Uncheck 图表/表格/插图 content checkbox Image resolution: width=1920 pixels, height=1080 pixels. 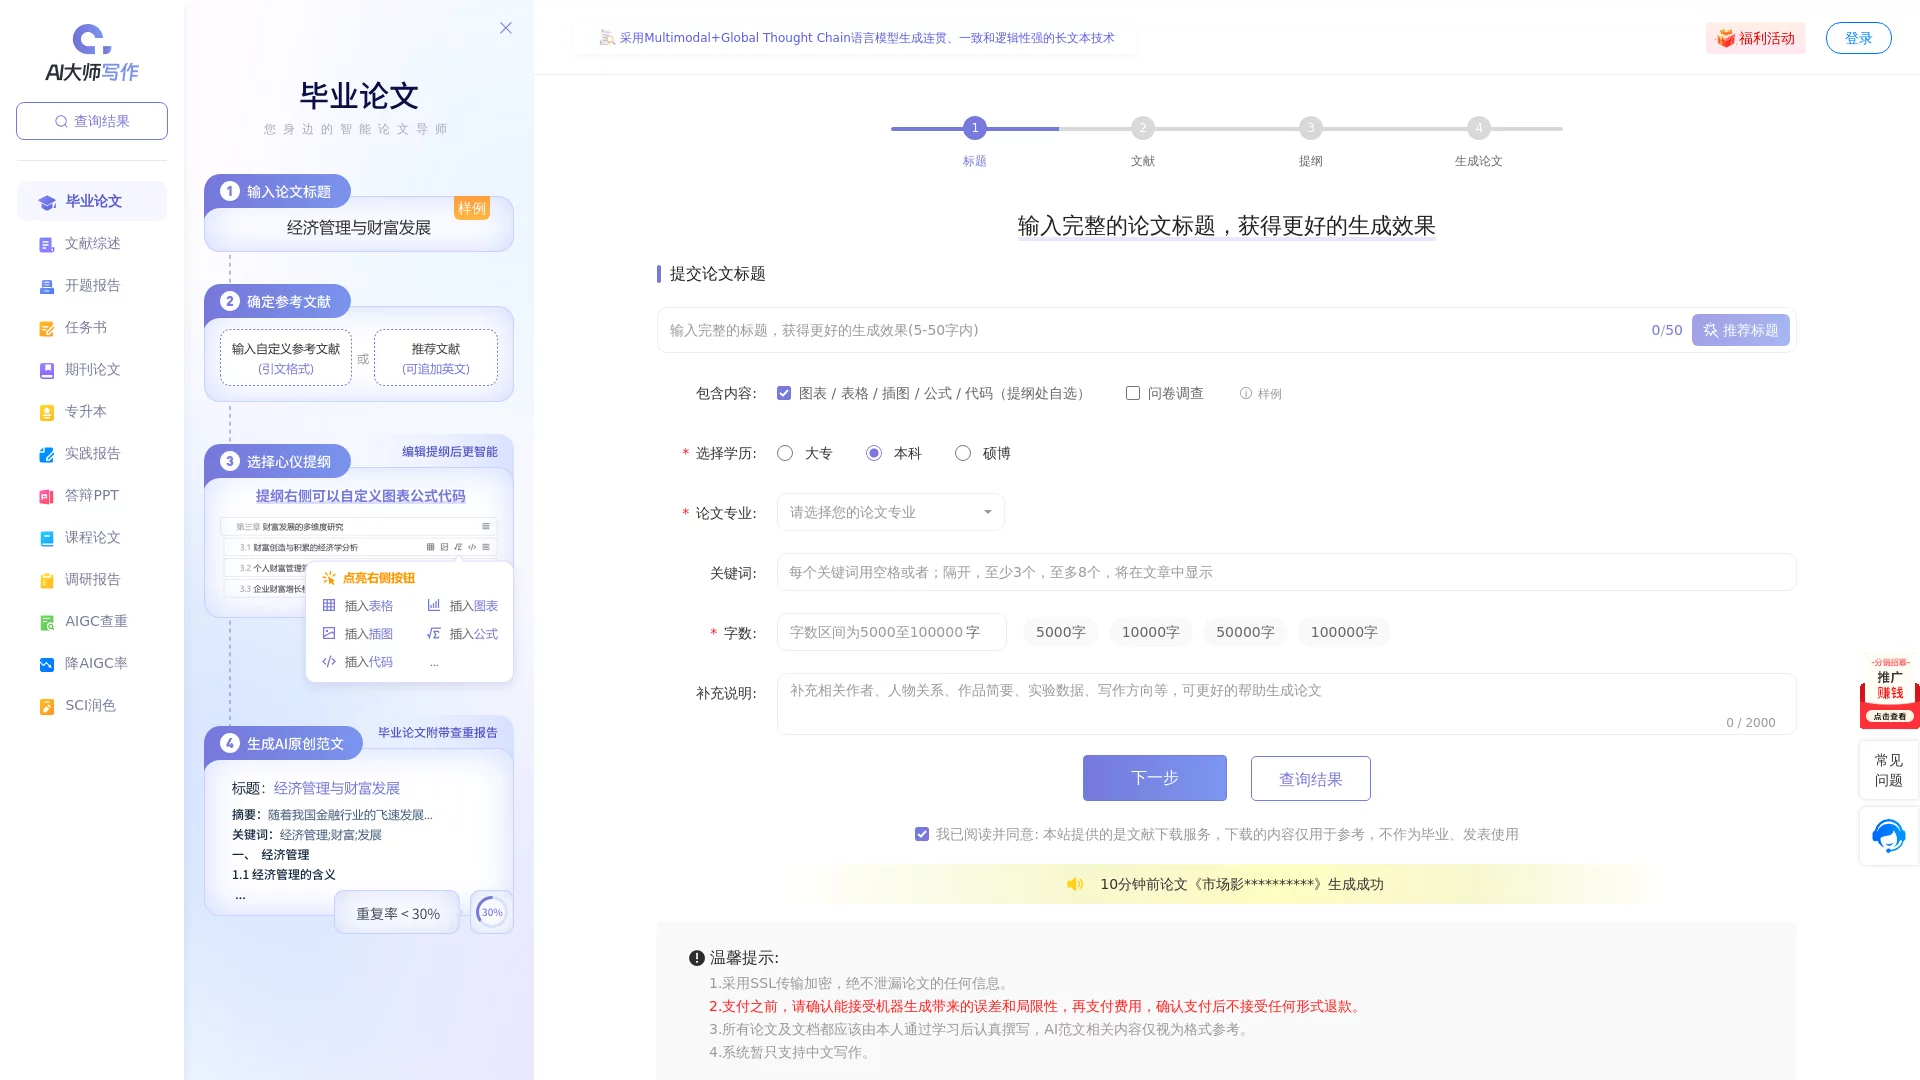784,393
